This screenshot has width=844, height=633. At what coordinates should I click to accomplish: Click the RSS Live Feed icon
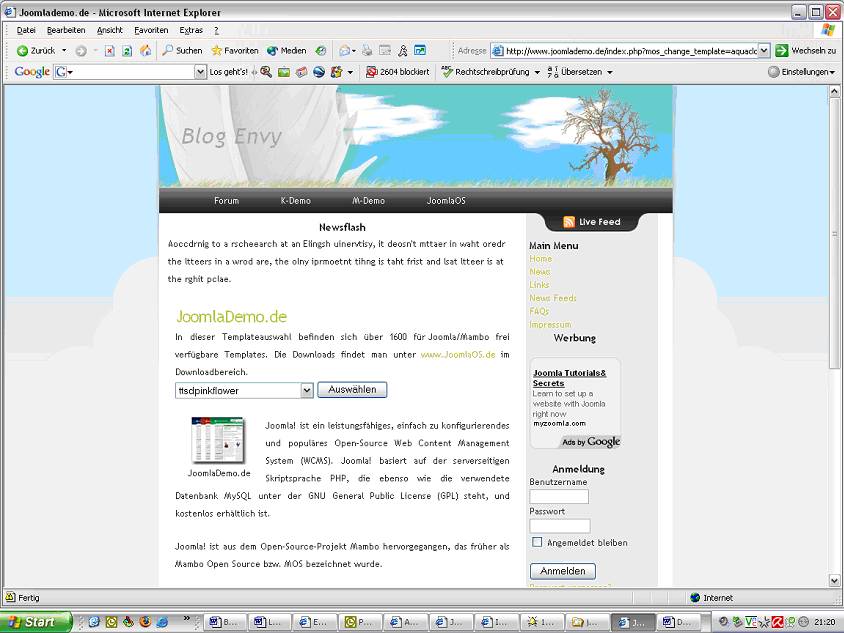pos(569,222)
